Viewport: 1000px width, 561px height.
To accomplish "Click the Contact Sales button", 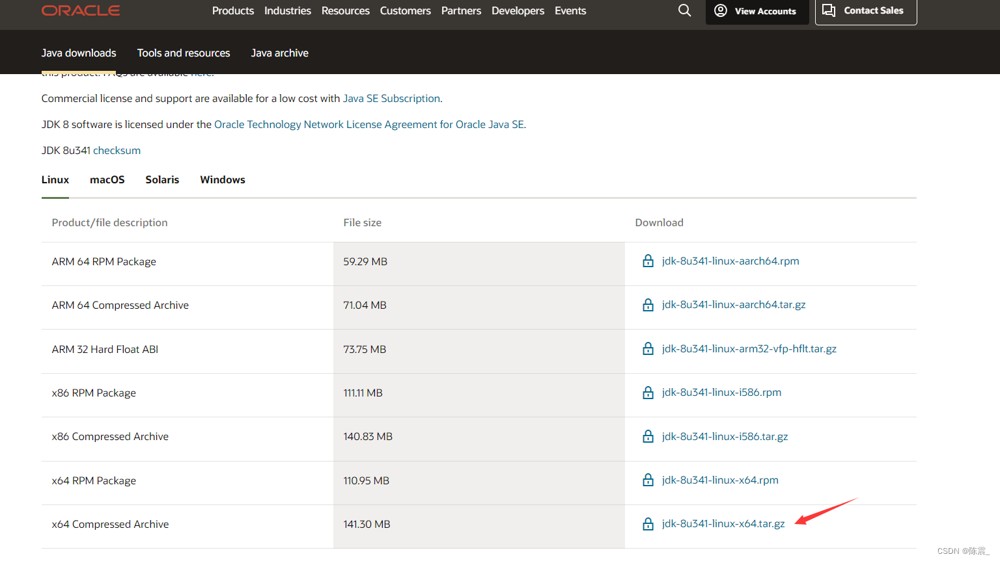I will pyautogui.click(x=866, y=11).
